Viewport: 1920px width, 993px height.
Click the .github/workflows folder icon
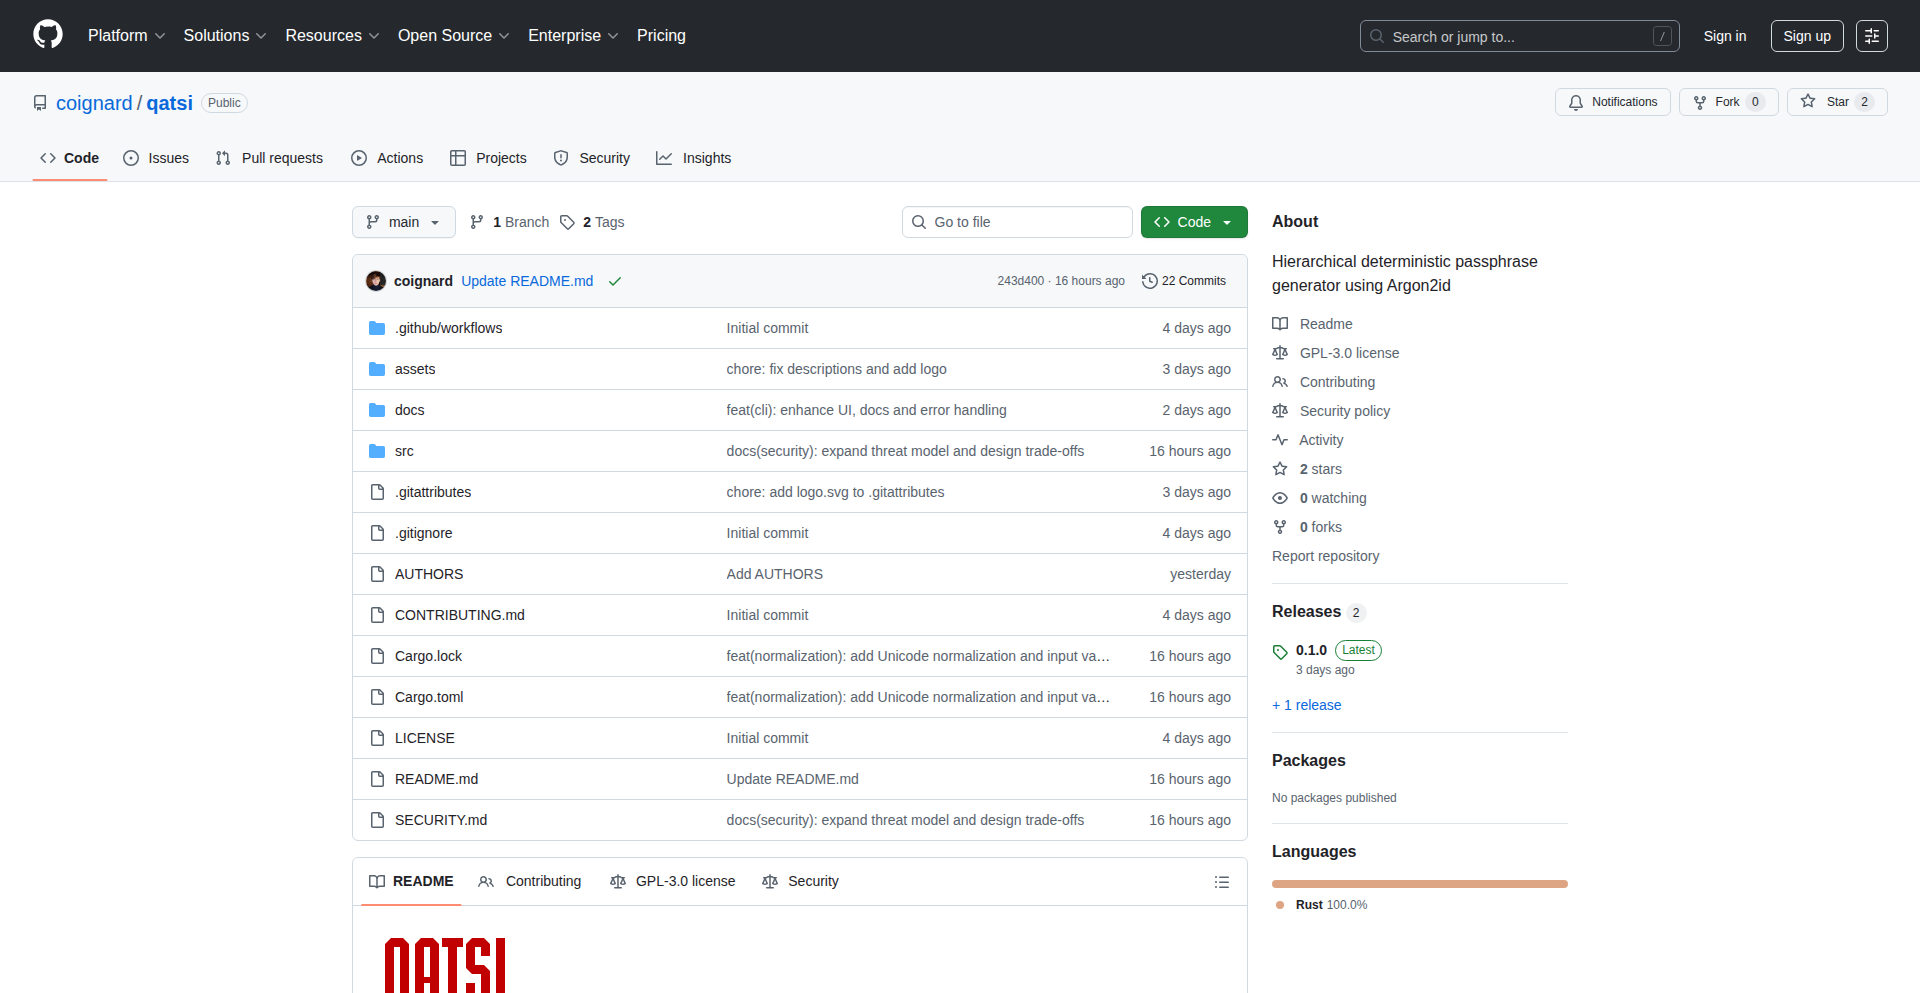pos(377,328)
